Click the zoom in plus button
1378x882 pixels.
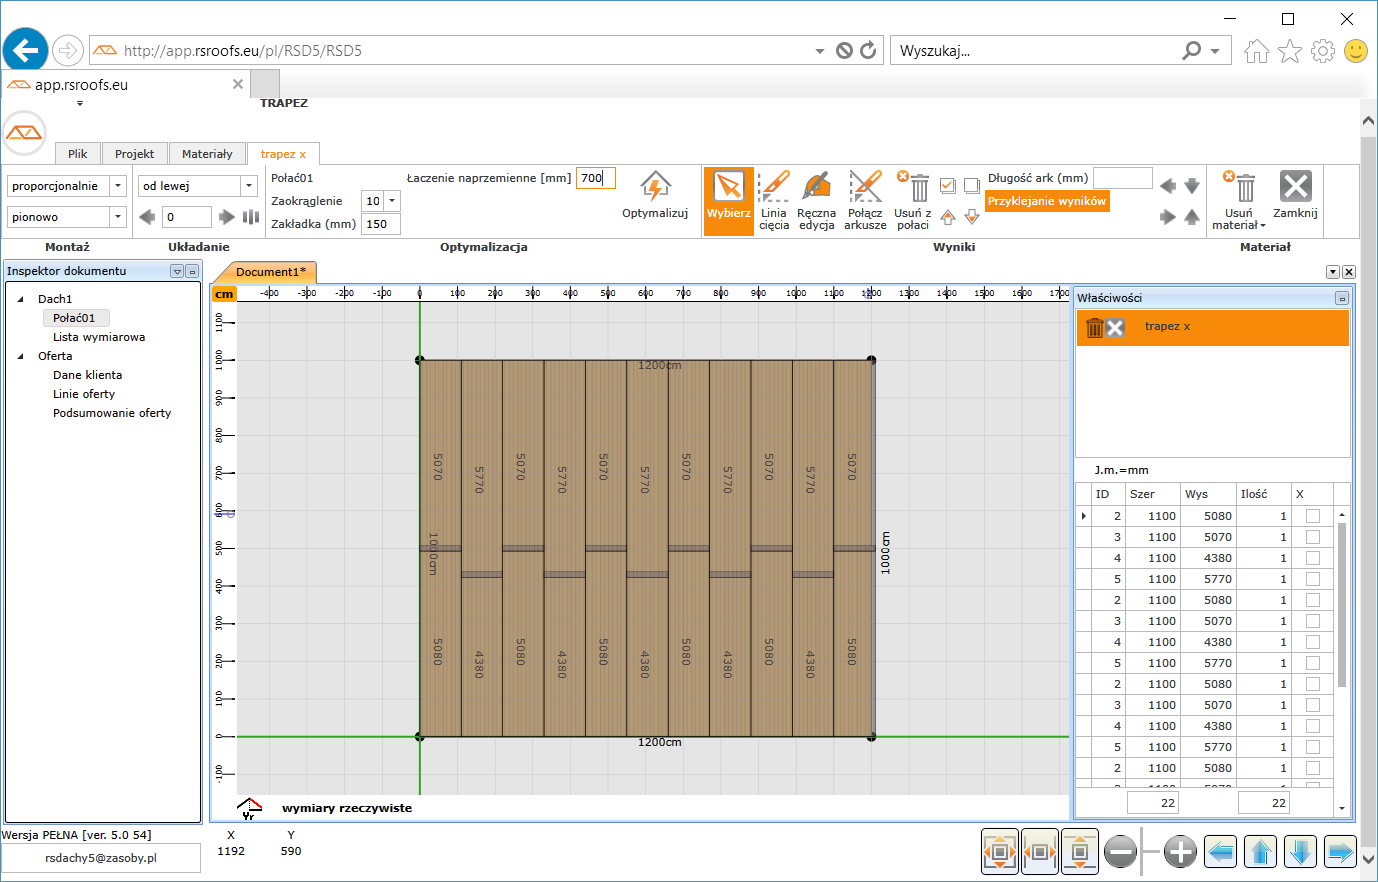click(x=1180, y=852)
